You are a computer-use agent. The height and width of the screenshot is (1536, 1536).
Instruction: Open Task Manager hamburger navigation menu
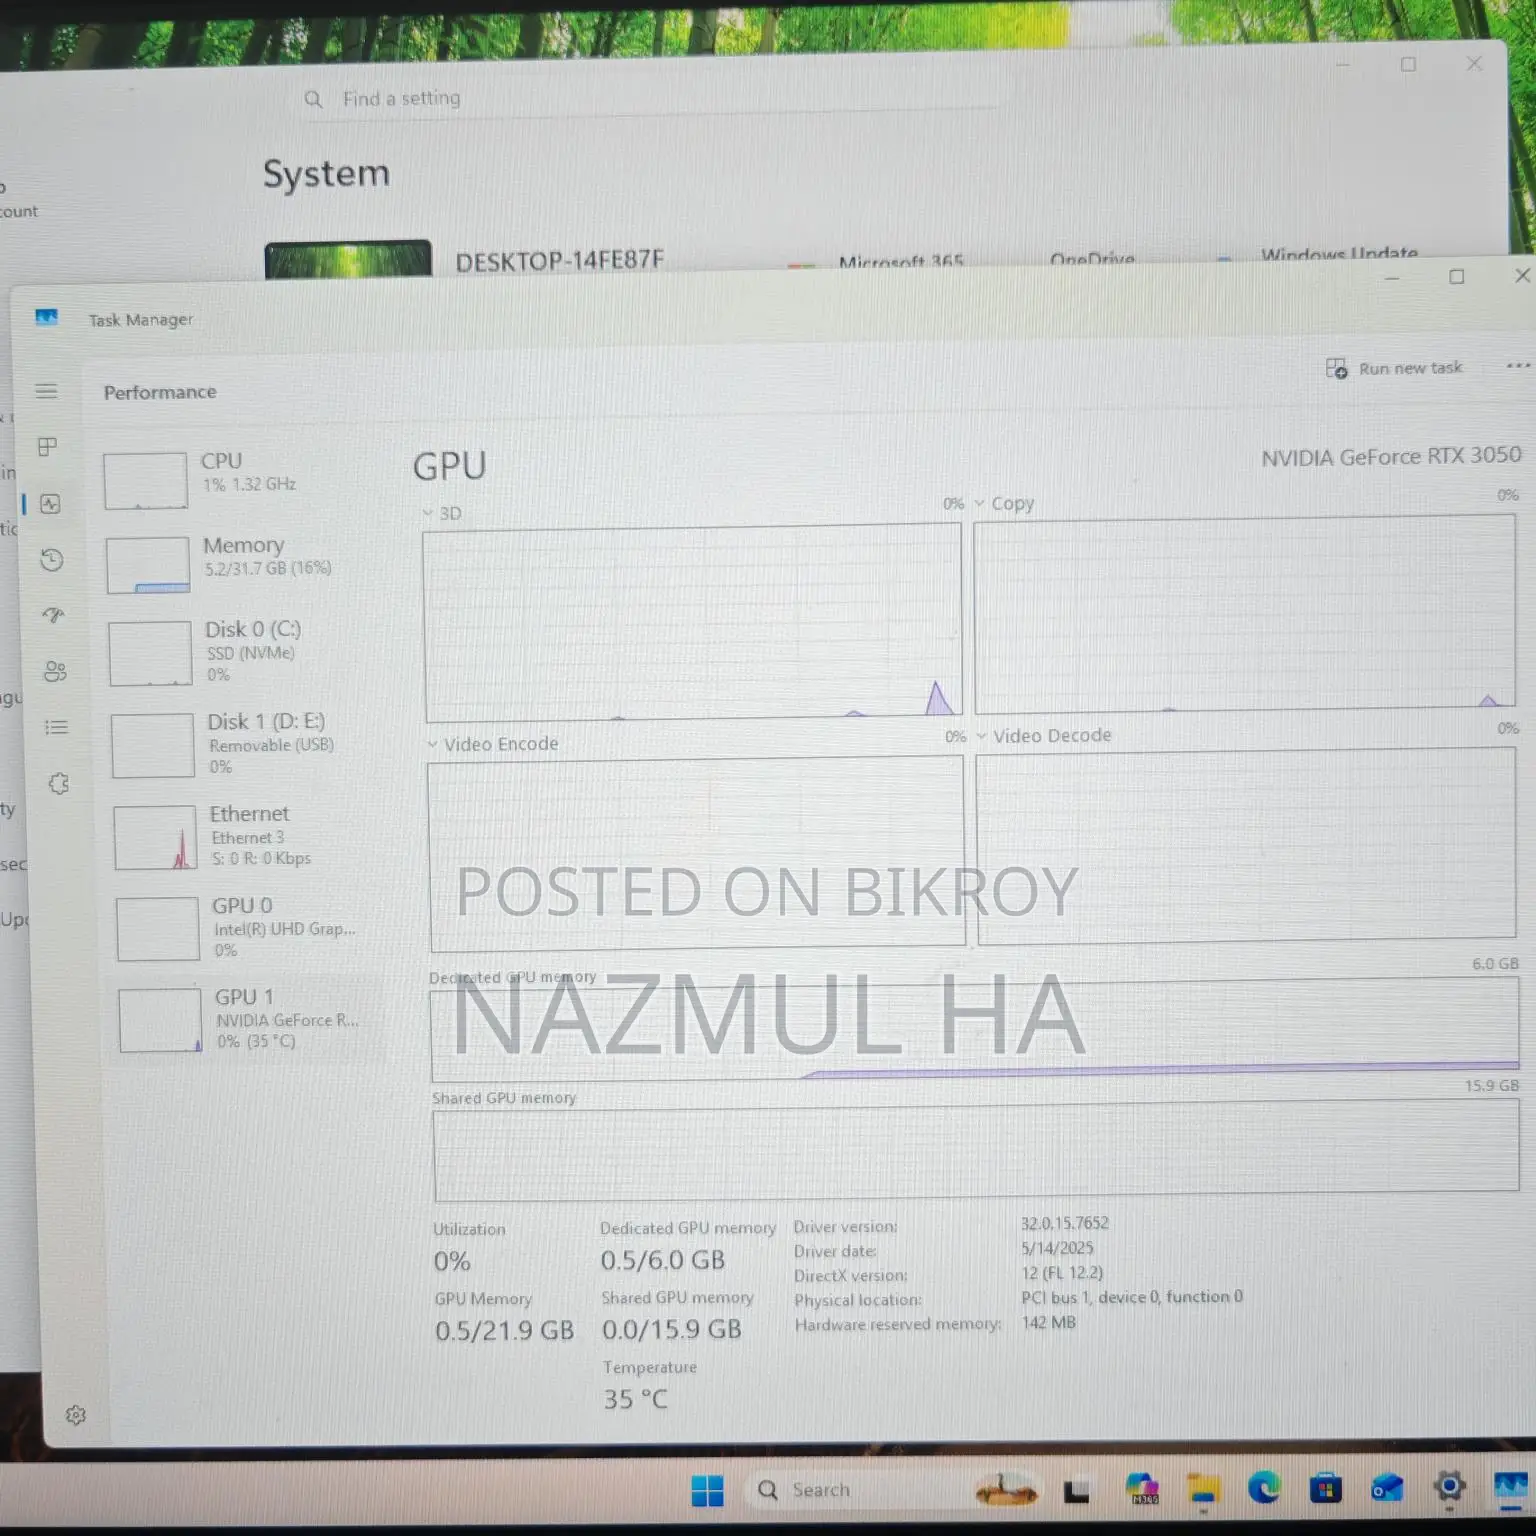click(46, 391)
